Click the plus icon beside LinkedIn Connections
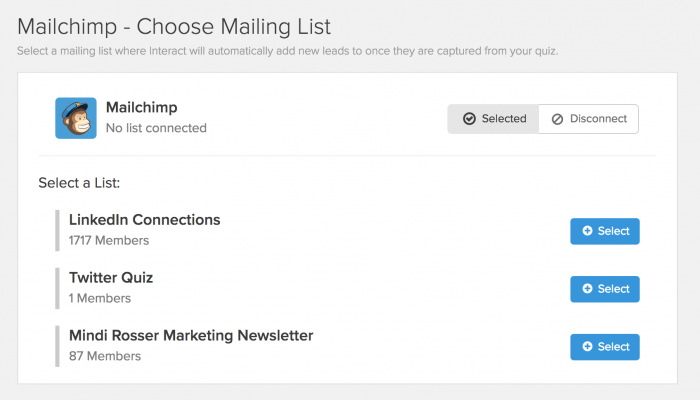 (588, 231)
